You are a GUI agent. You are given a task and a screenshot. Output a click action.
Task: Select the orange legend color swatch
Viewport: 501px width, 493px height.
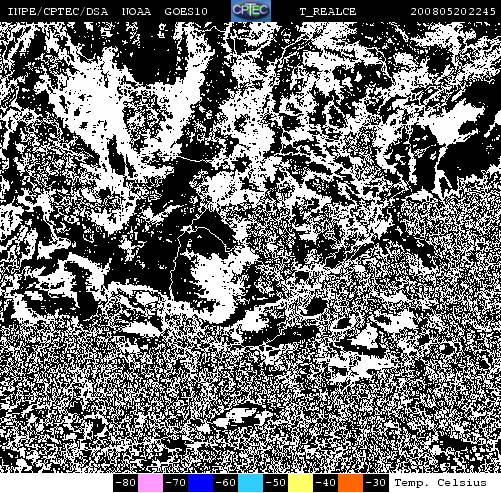click(x=350, y=483)
